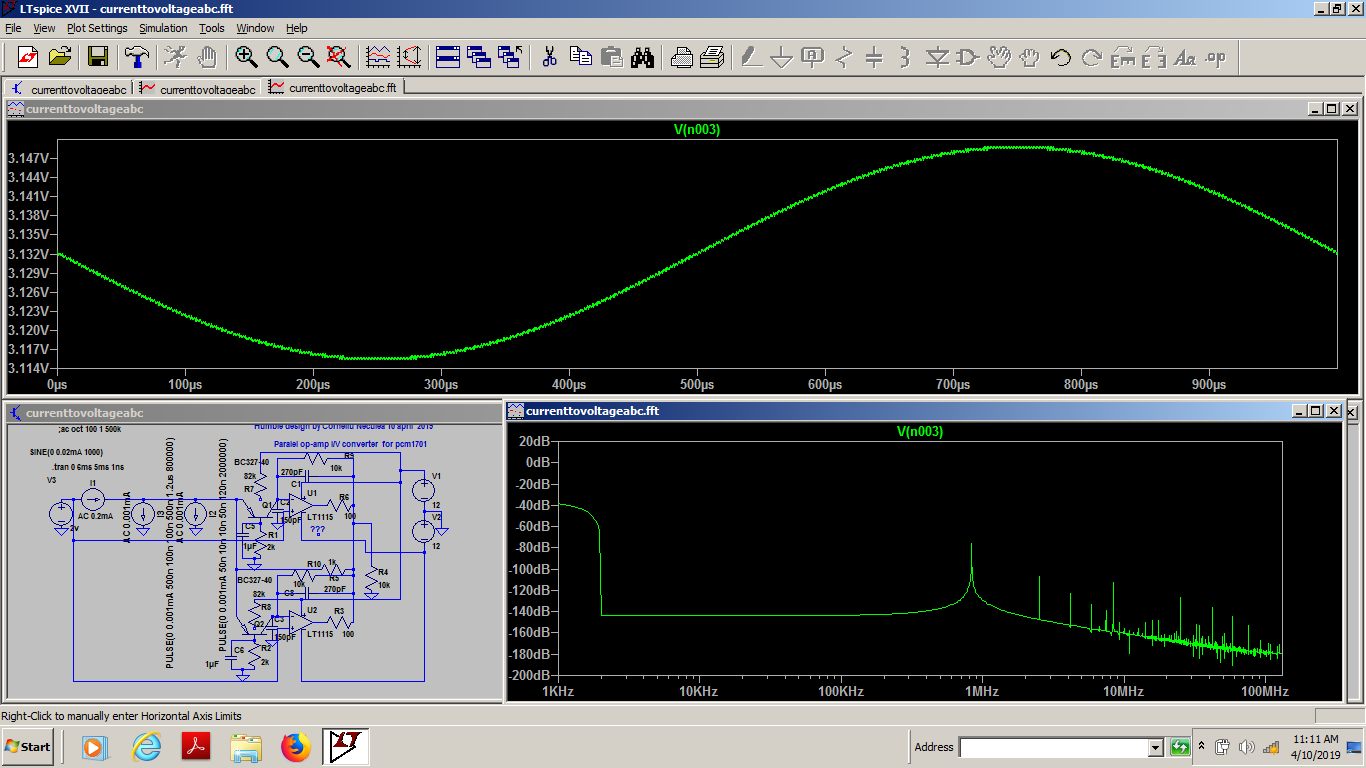Click the Zoom out minus magnifier

(308, 57)
